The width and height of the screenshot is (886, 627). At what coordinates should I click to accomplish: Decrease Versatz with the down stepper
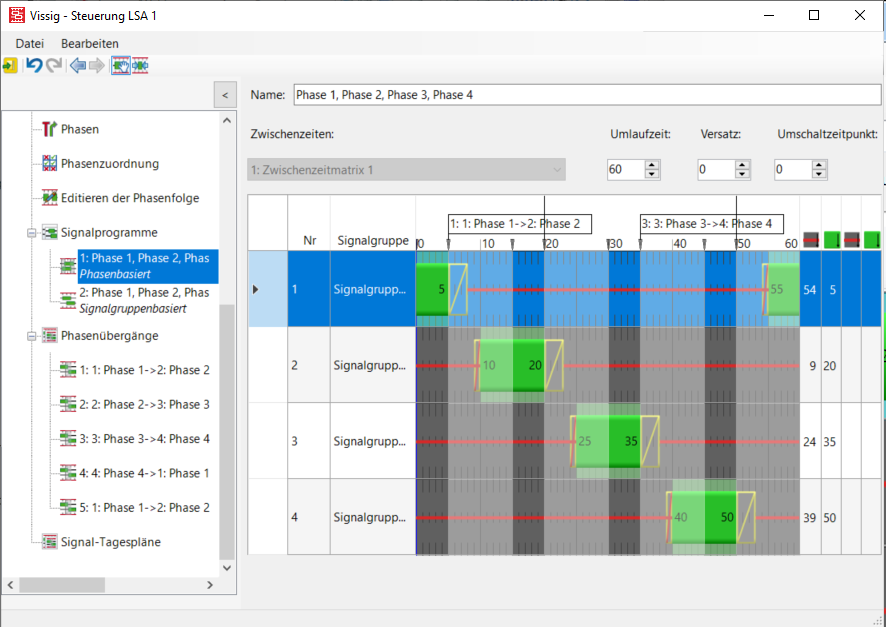pos(742,174)
